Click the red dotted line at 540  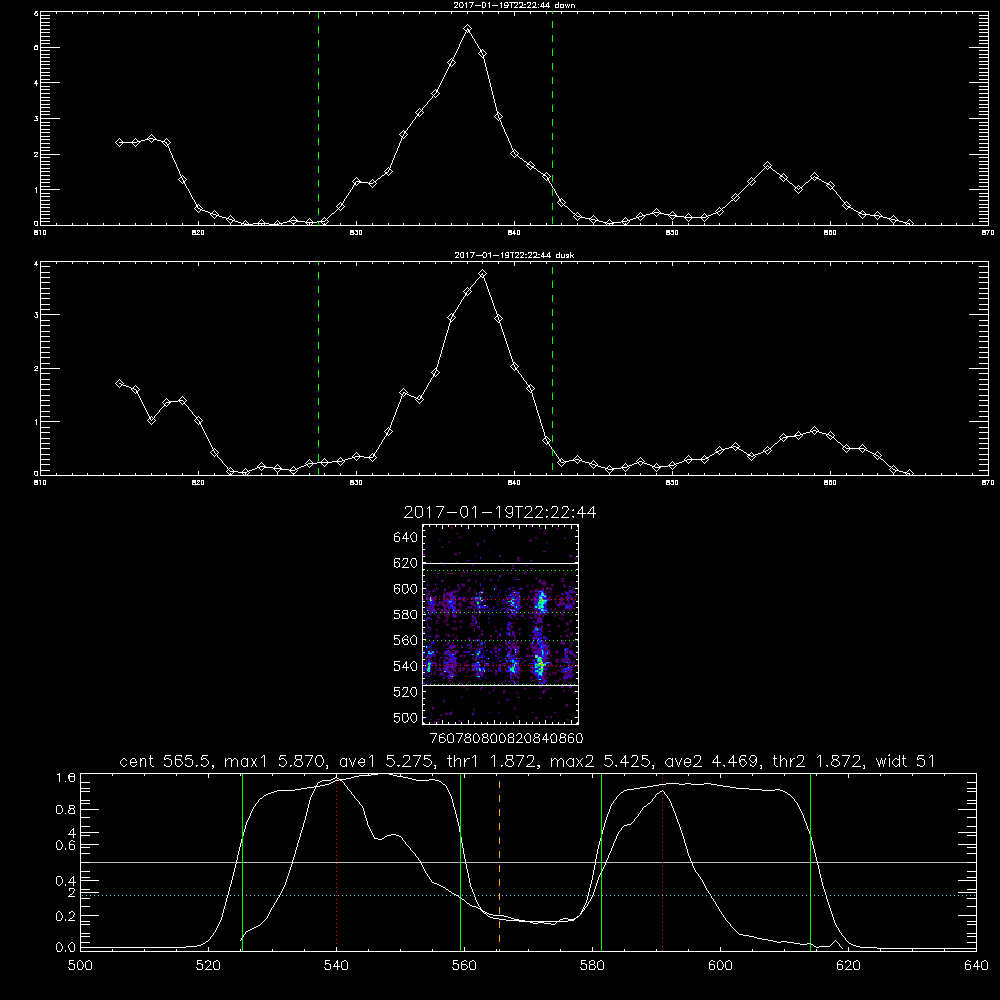(337, 862)
